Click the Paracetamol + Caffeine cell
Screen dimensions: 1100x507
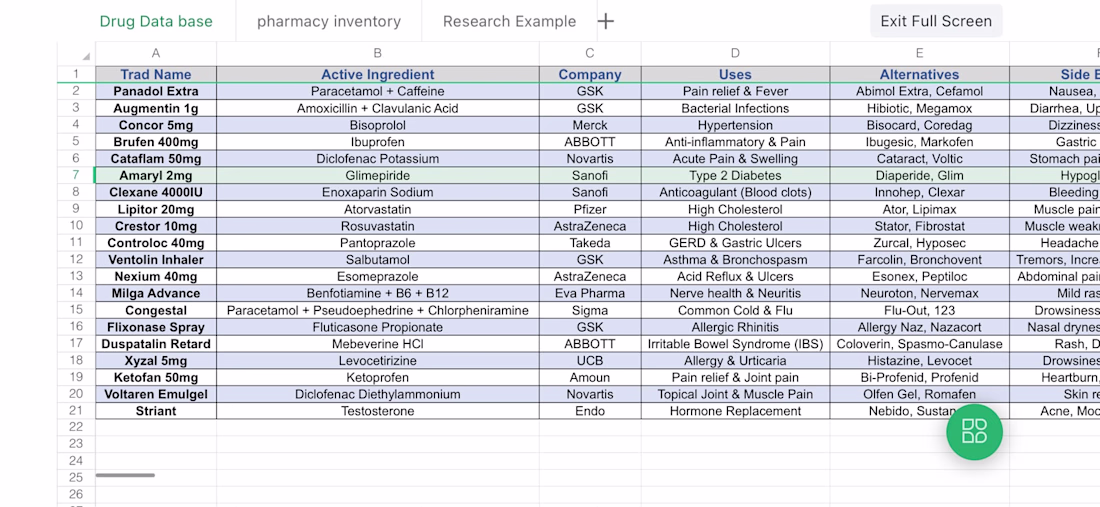pos(377,91)
